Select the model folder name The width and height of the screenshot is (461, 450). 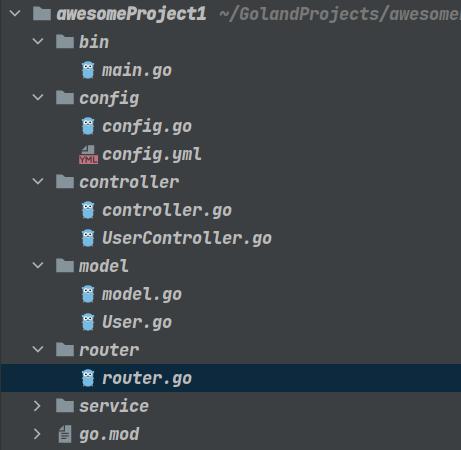[x=104, y=266]
